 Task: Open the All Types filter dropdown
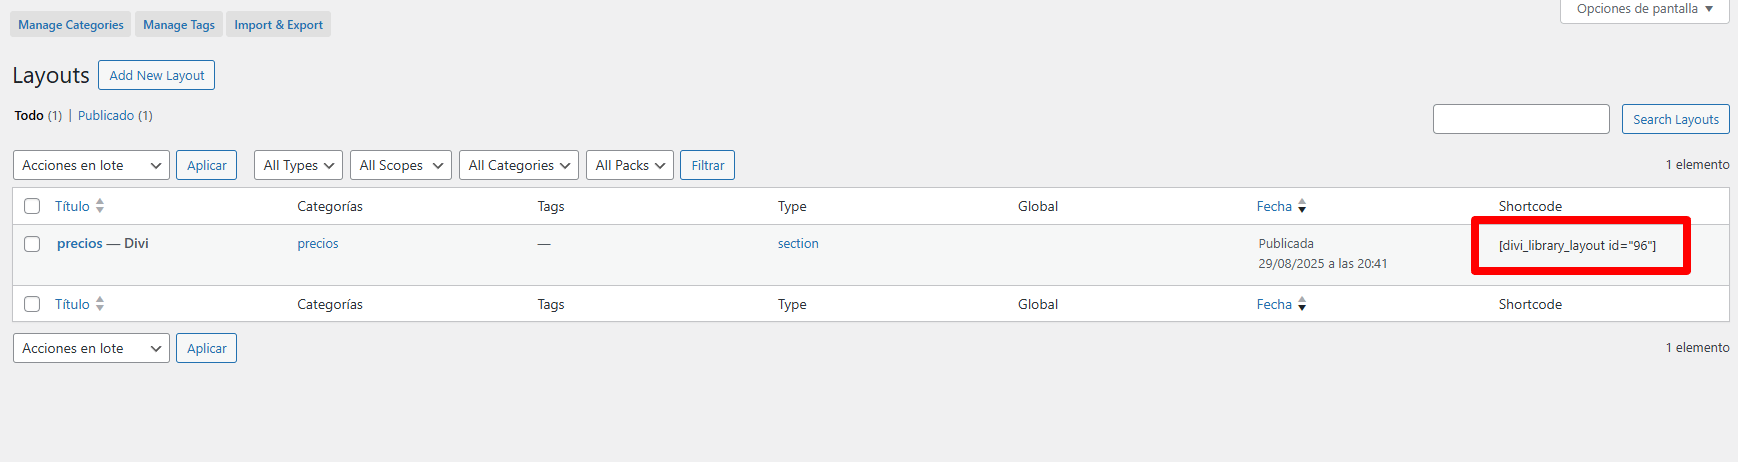(298, 165)
